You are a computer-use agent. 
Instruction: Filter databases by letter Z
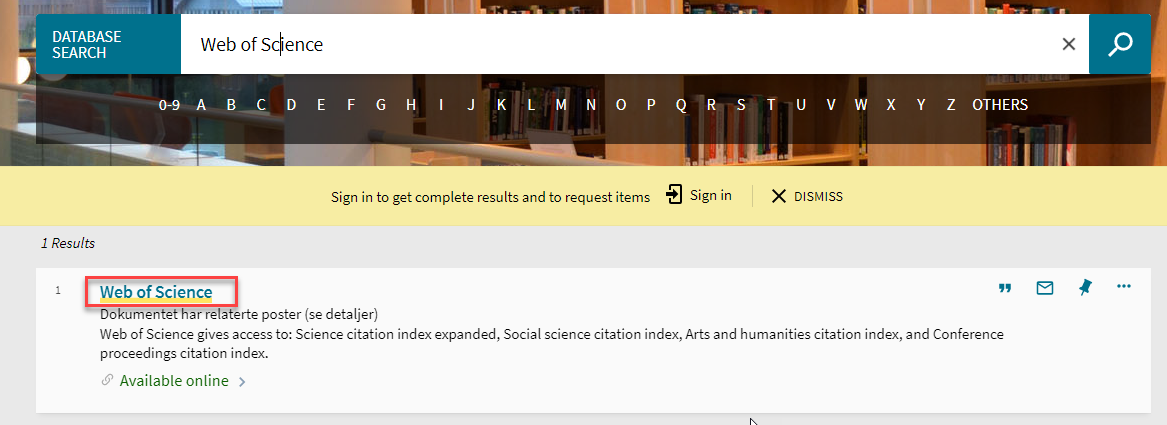(x=951, y=105)
